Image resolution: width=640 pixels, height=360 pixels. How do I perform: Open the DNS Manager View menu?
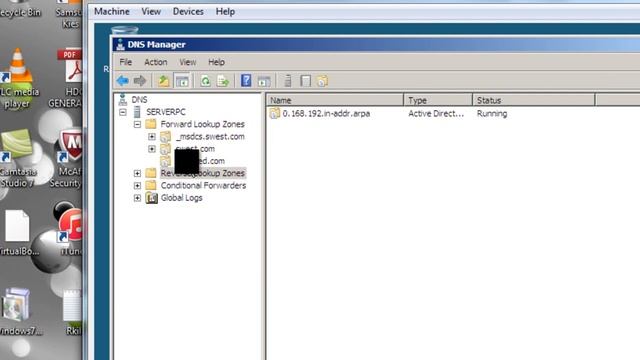(x=187, y=62)
